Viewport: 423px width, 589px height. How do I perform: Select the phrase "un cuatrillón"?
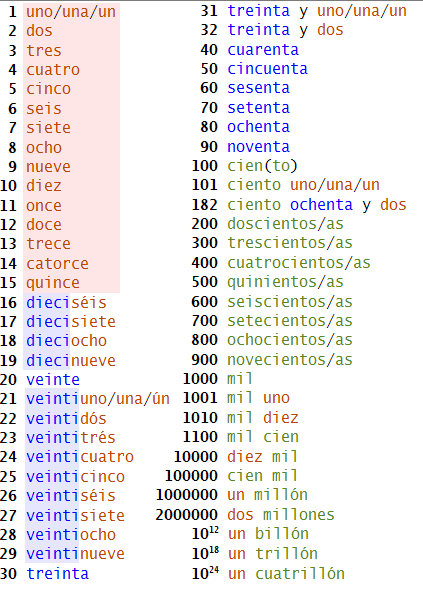coord(286,574)
